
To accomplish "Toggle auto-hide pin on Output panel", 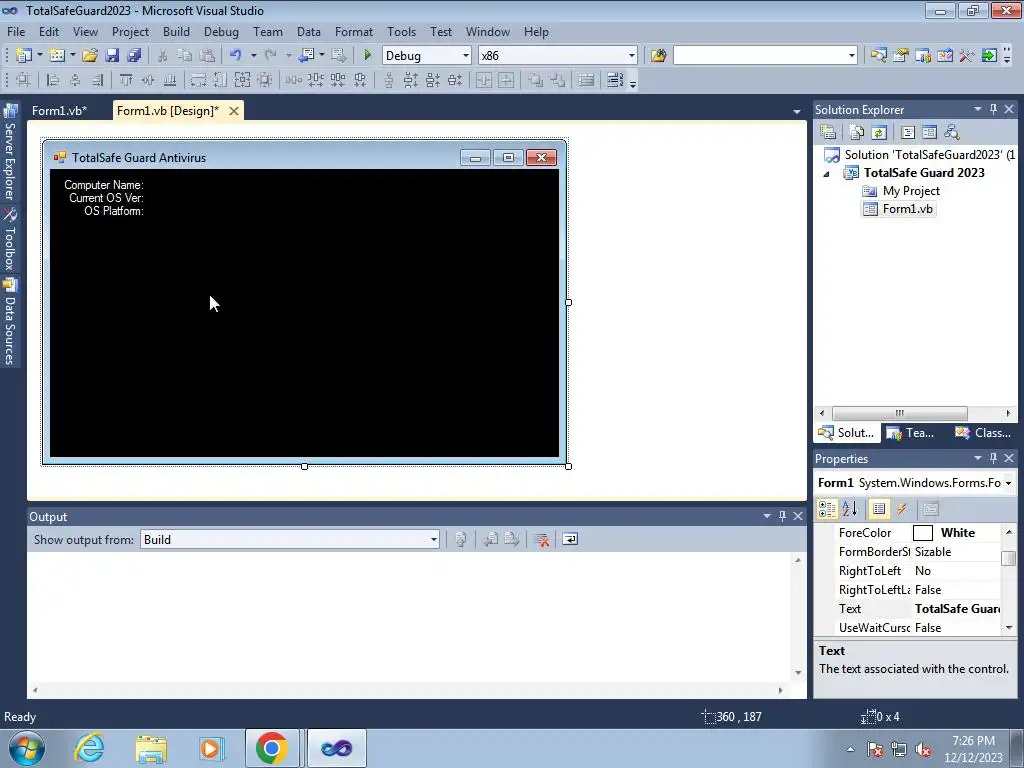I will [x=782, y=516].
